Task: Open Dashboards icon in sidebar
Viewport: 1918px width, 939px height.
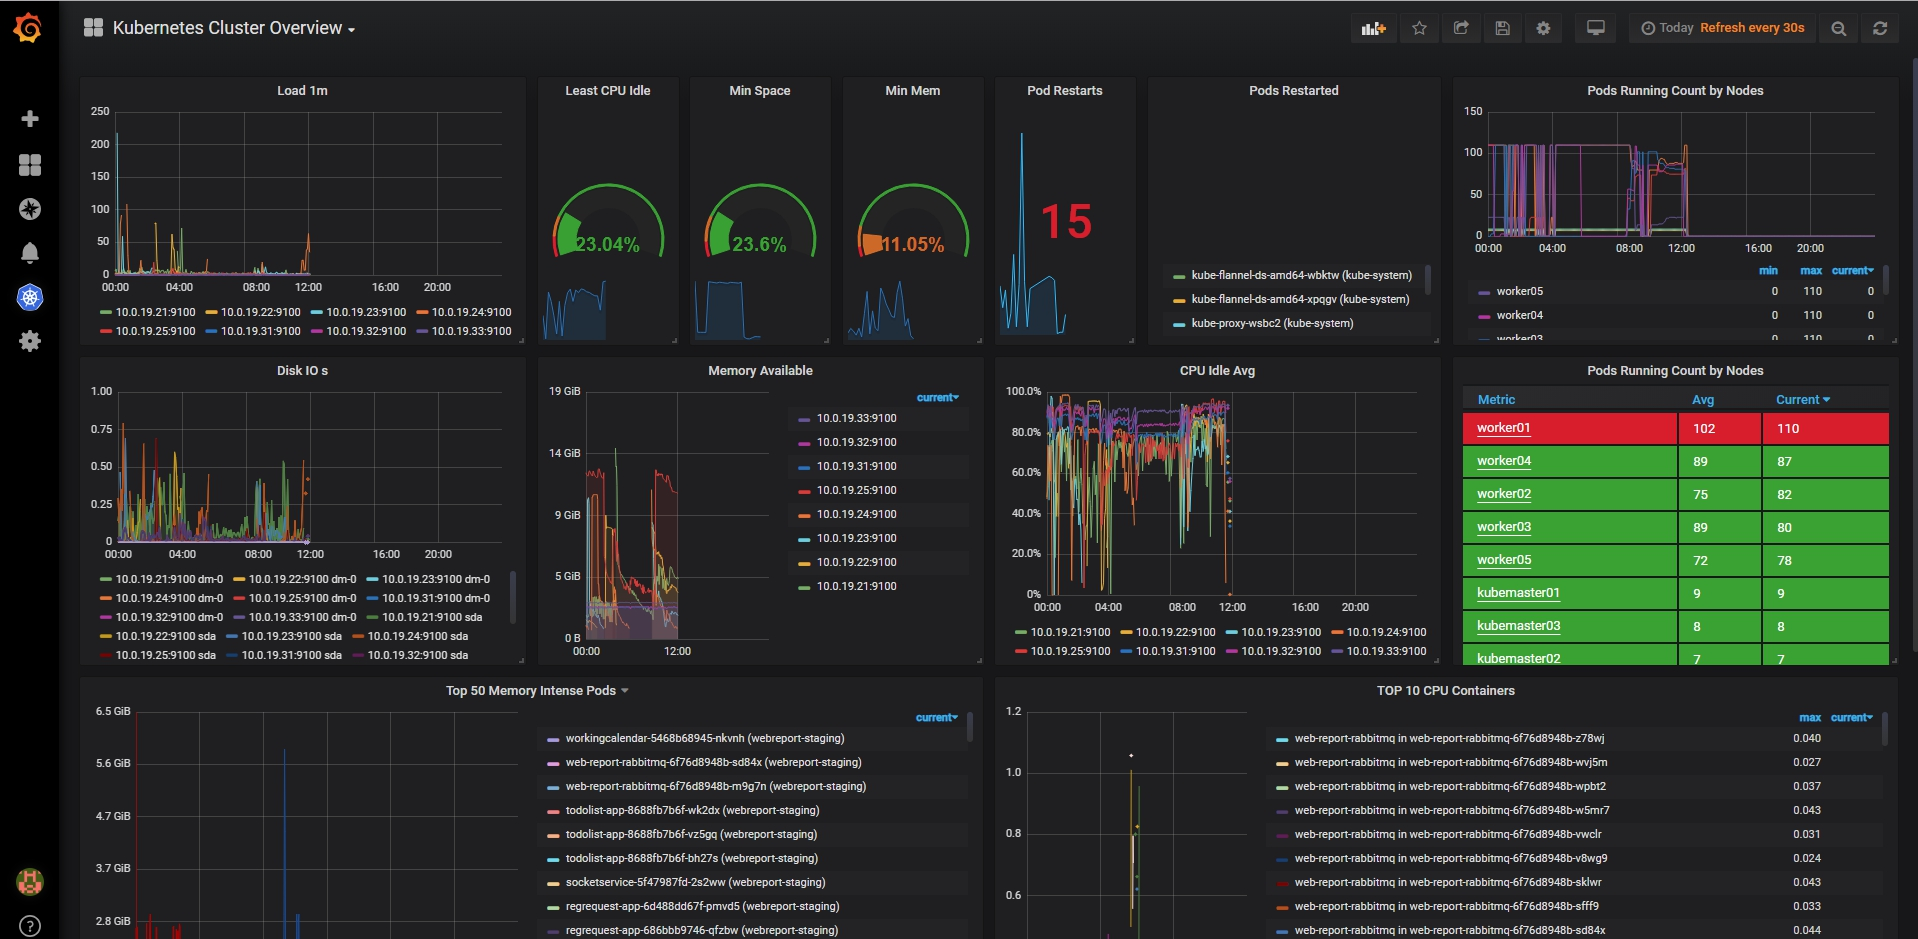Action: (30, 164)
